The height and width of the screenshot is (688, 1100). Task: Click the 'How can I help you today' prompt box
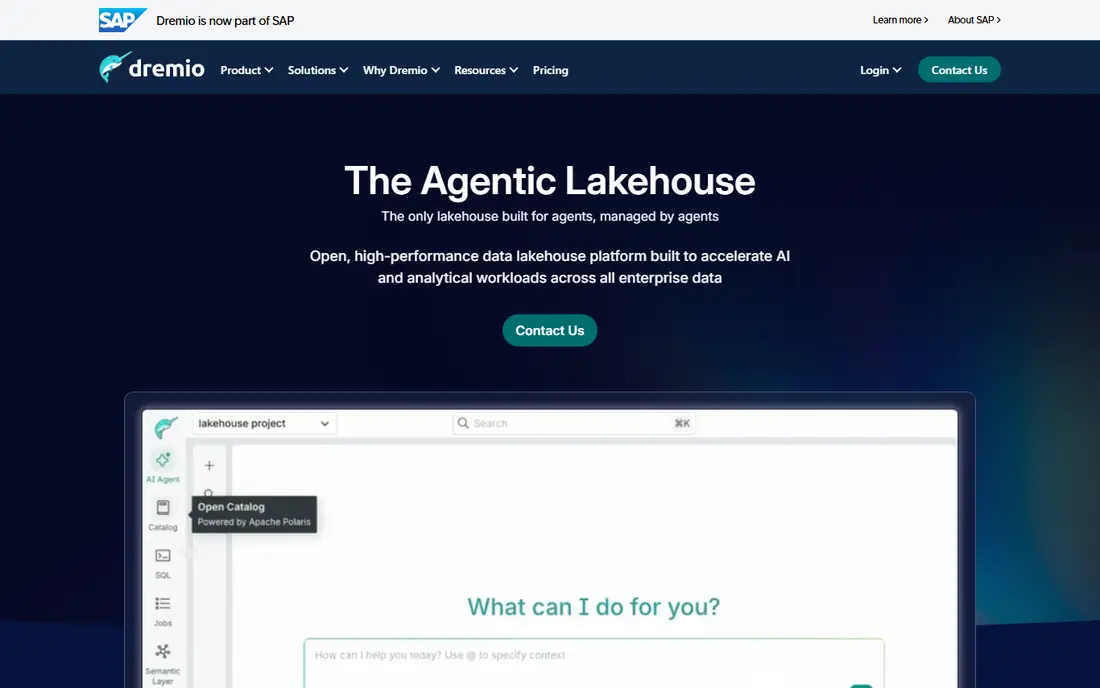click(x=593, y=663)
